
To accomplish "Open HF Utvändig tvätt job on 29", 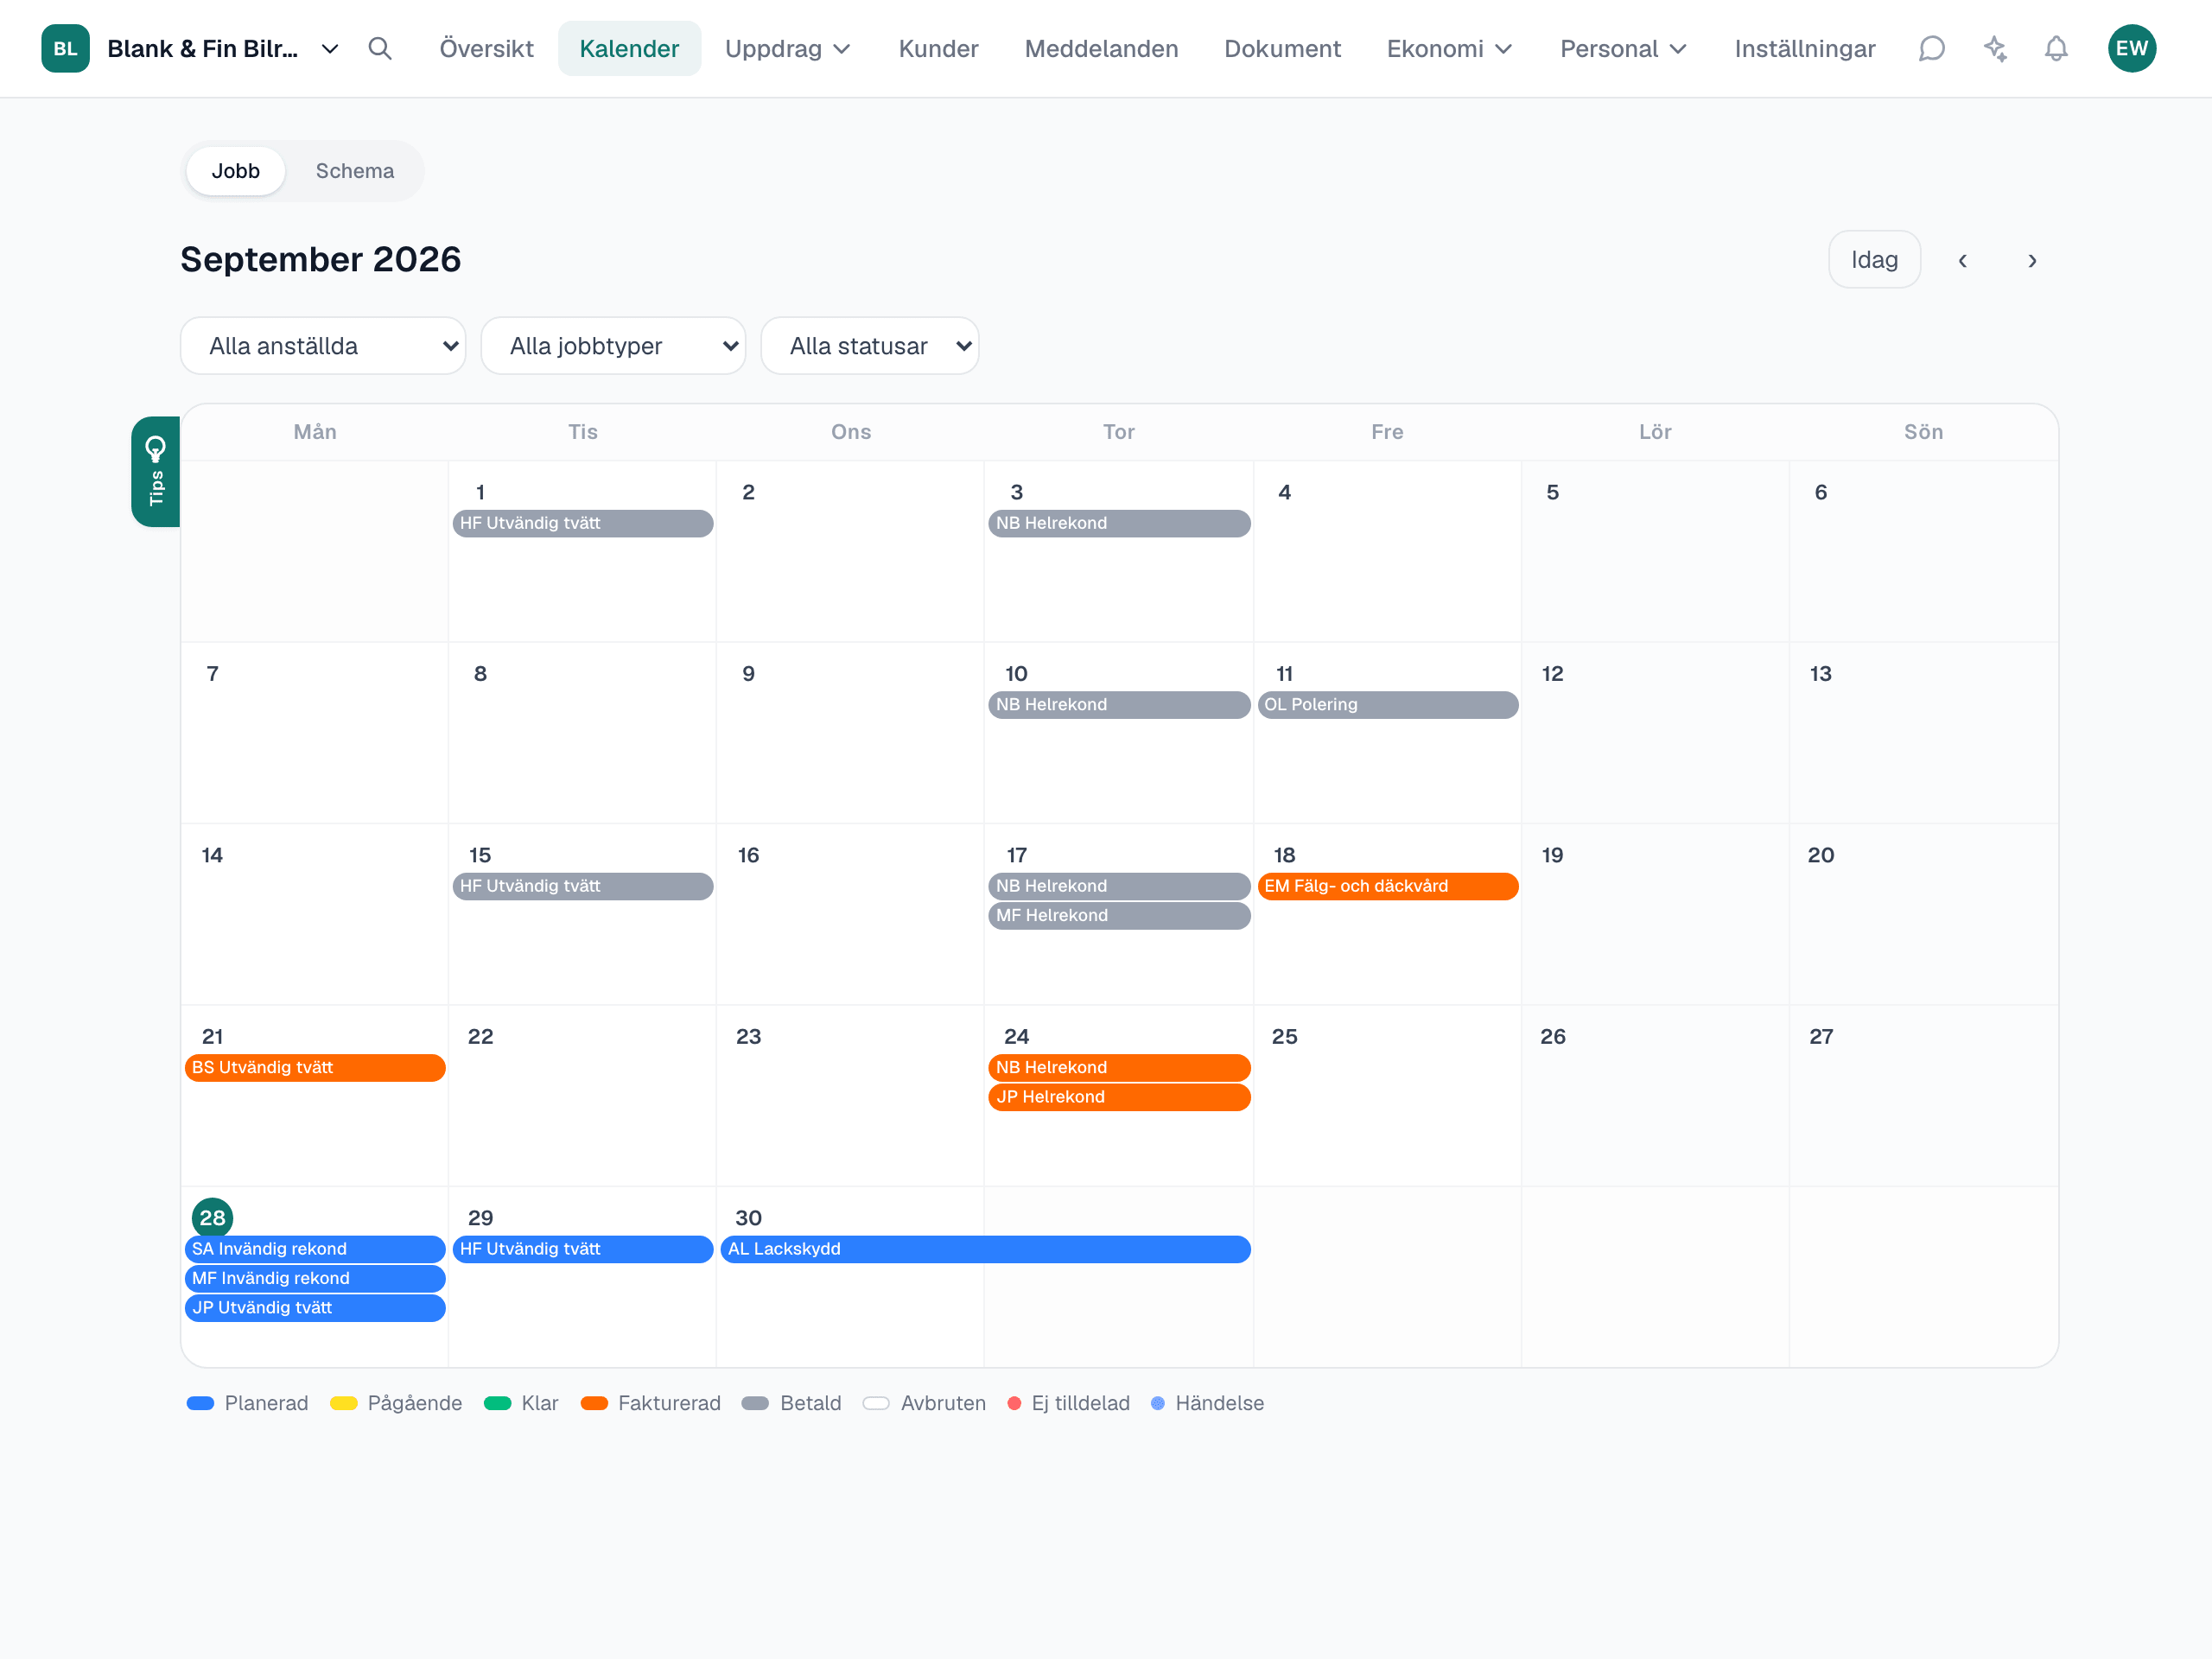I will click(x=583, y=1249).
